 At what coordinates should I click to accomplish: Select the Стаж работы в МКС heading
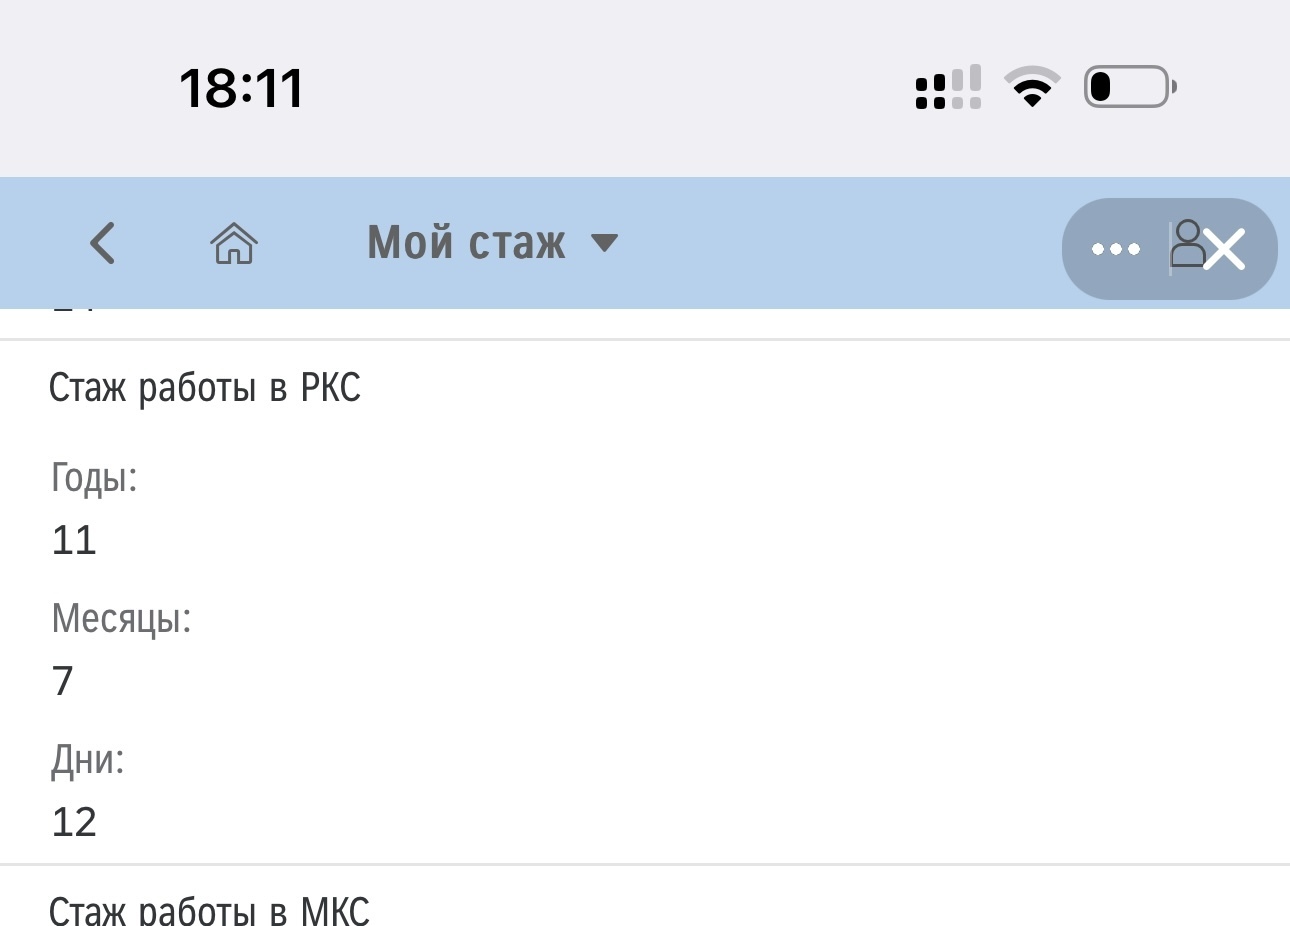click(x=209, y=909)
